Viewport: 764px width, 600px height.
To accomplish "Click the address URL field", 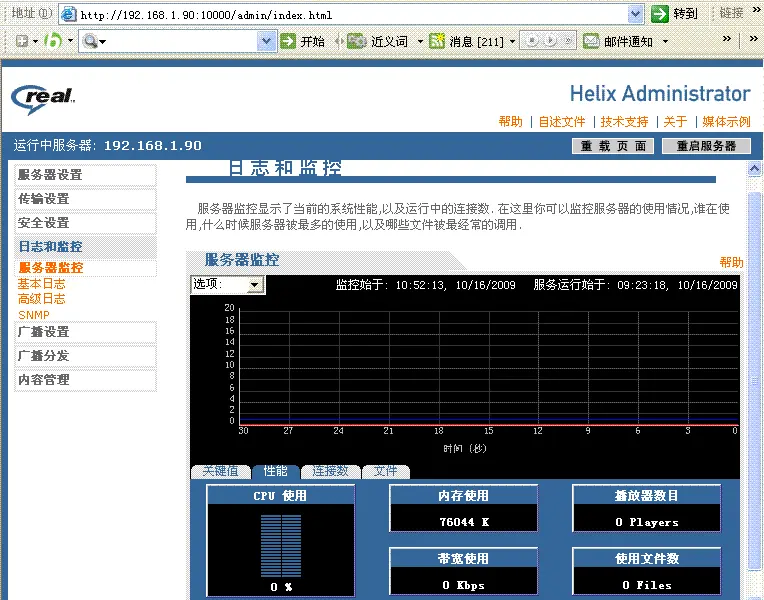I will pos(353,15).
